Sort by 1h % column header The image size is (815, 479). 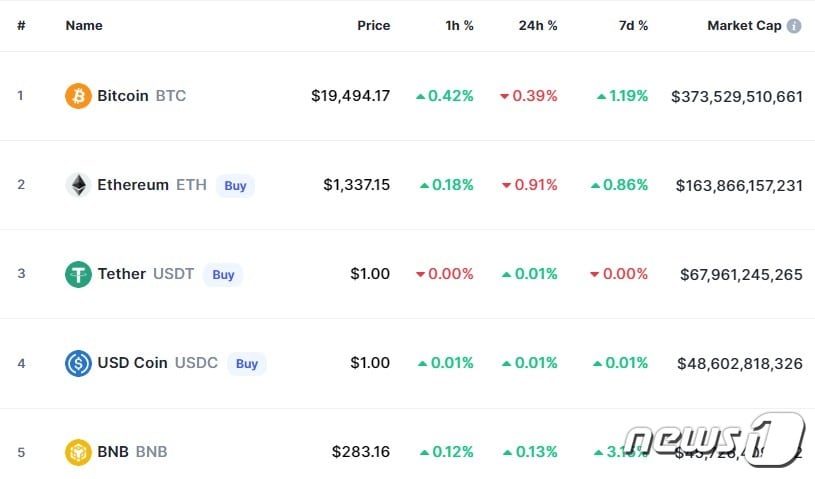459,26
